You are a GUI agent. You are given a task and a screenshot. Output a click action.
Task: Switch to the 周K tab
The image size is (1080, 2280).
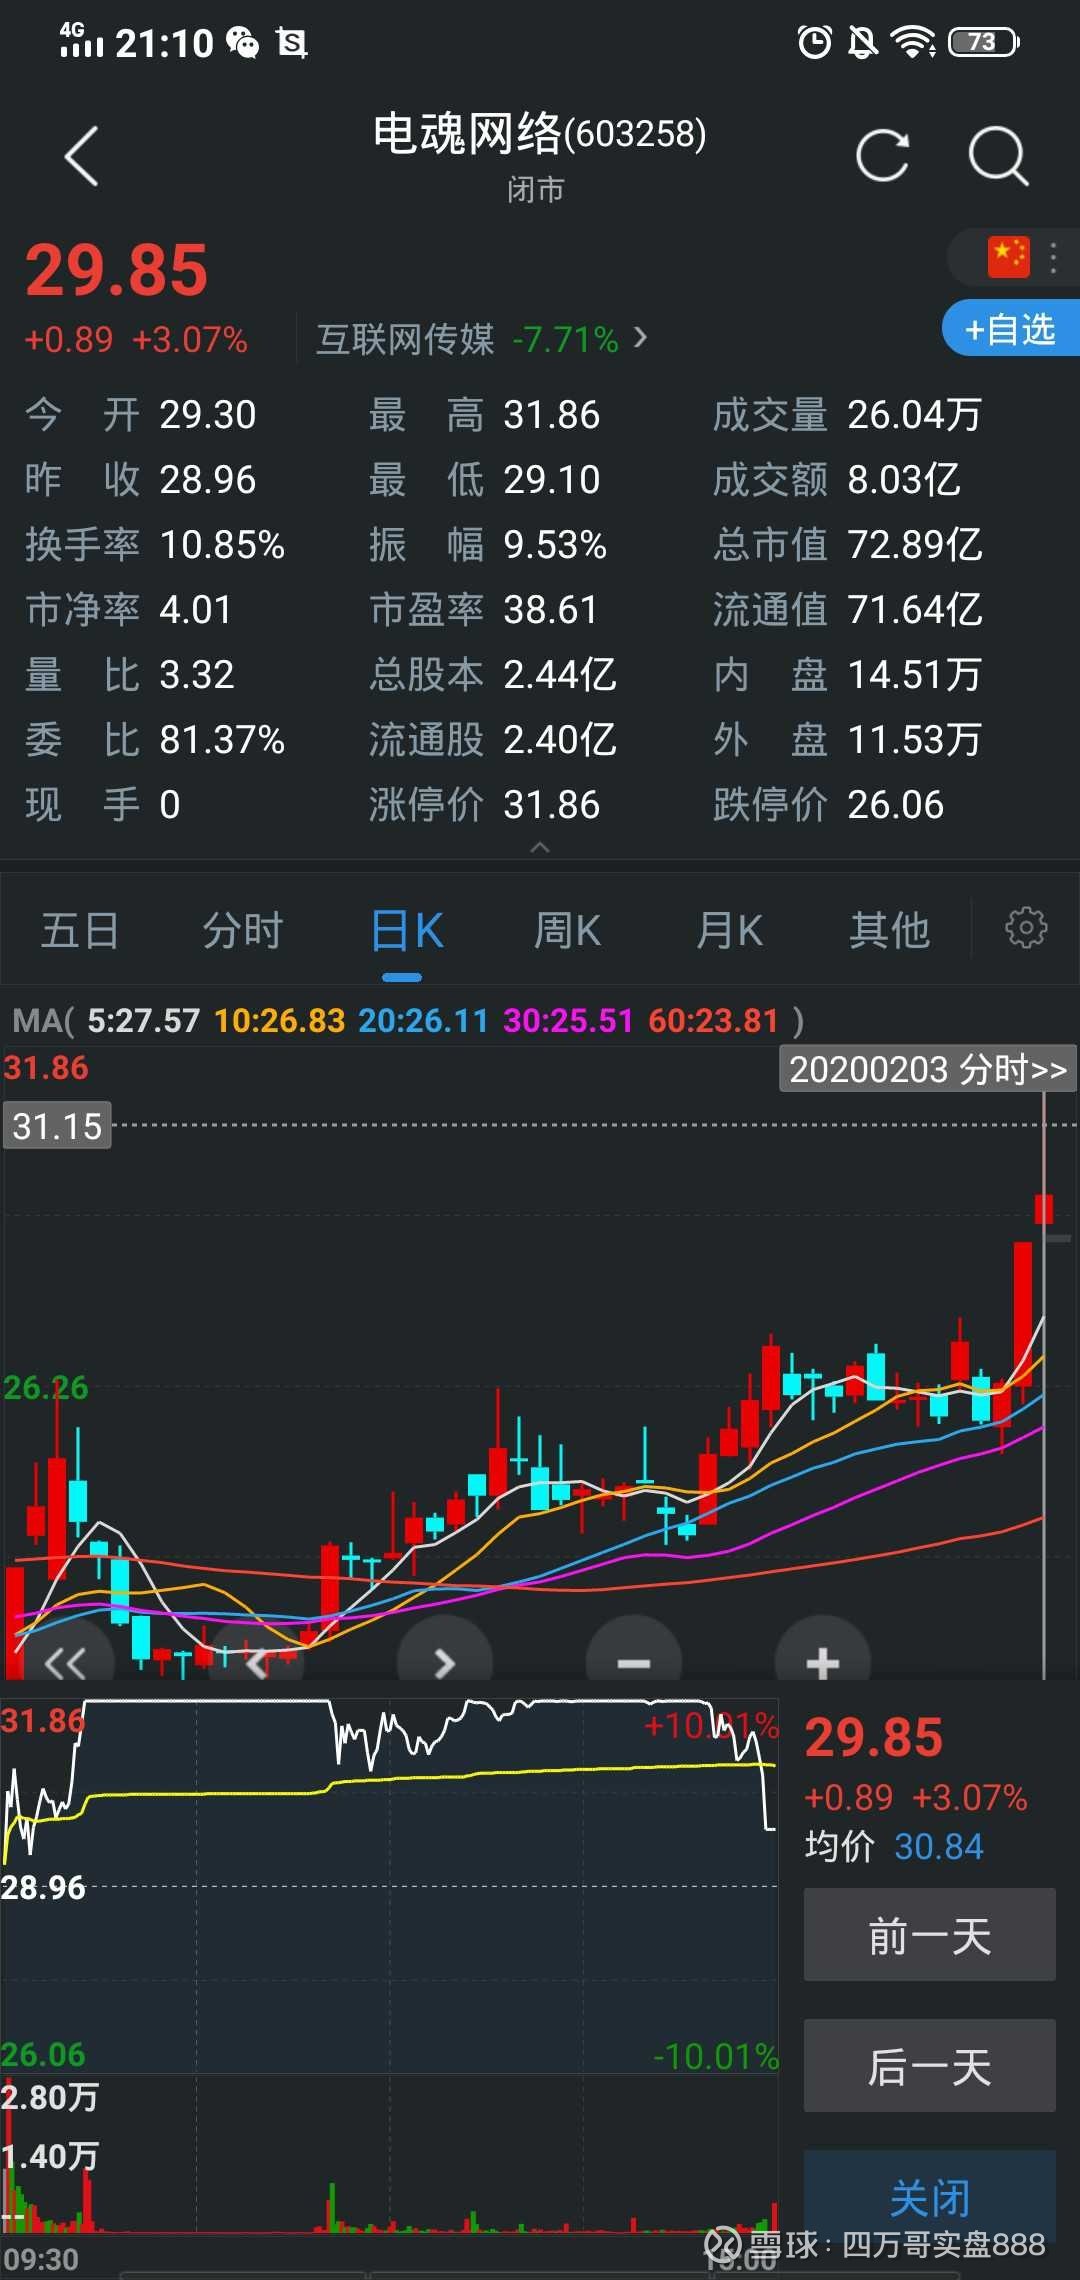tap(567, 930)
